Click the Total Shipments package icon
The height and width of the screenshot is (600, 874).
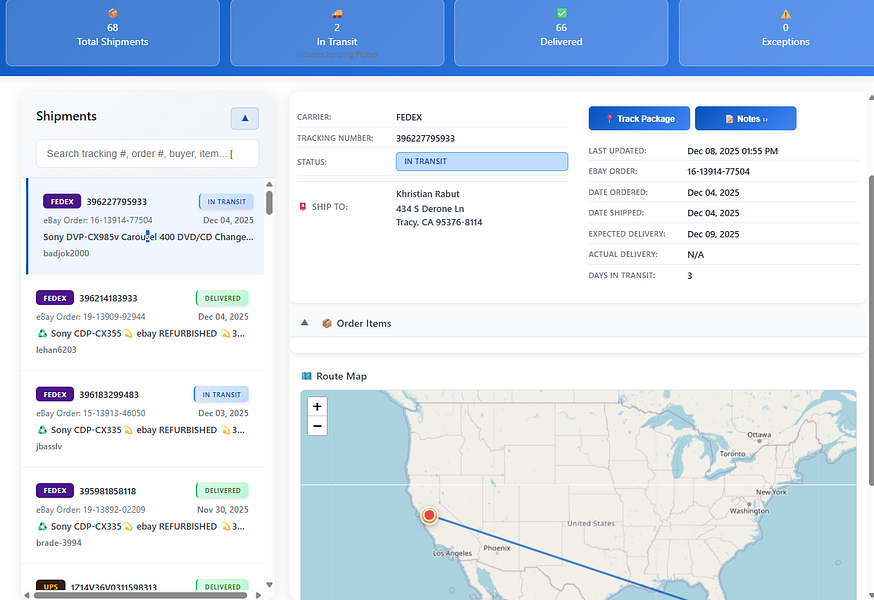[113, 13]
